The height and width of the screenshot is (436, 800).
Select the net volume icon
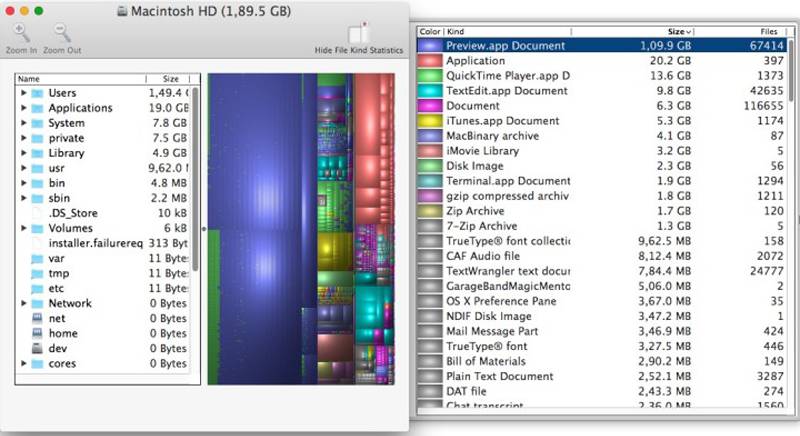click(x=38, y=318)
